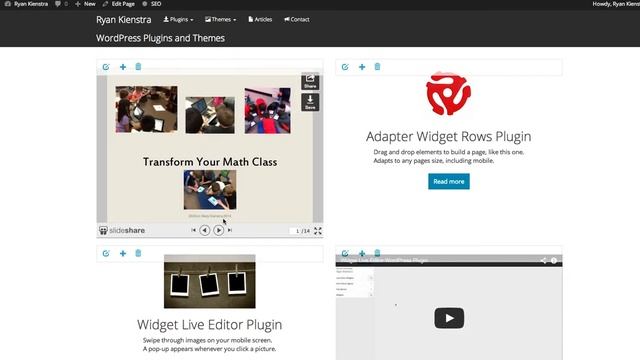Viewport: 640px width, 360px height.
Task: Click the Widget Live Editor Plugin heading
Action: point(210,324)
